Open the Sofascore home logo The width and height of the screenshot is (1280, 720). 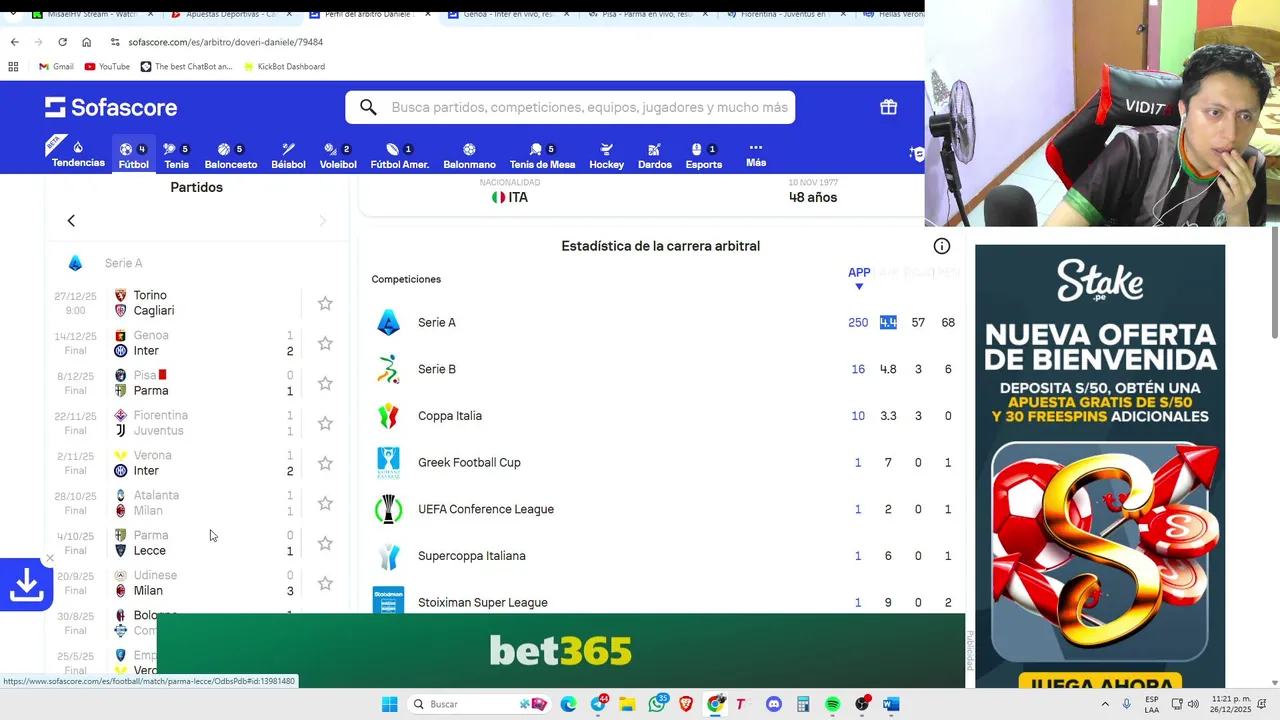pos(111,107)
